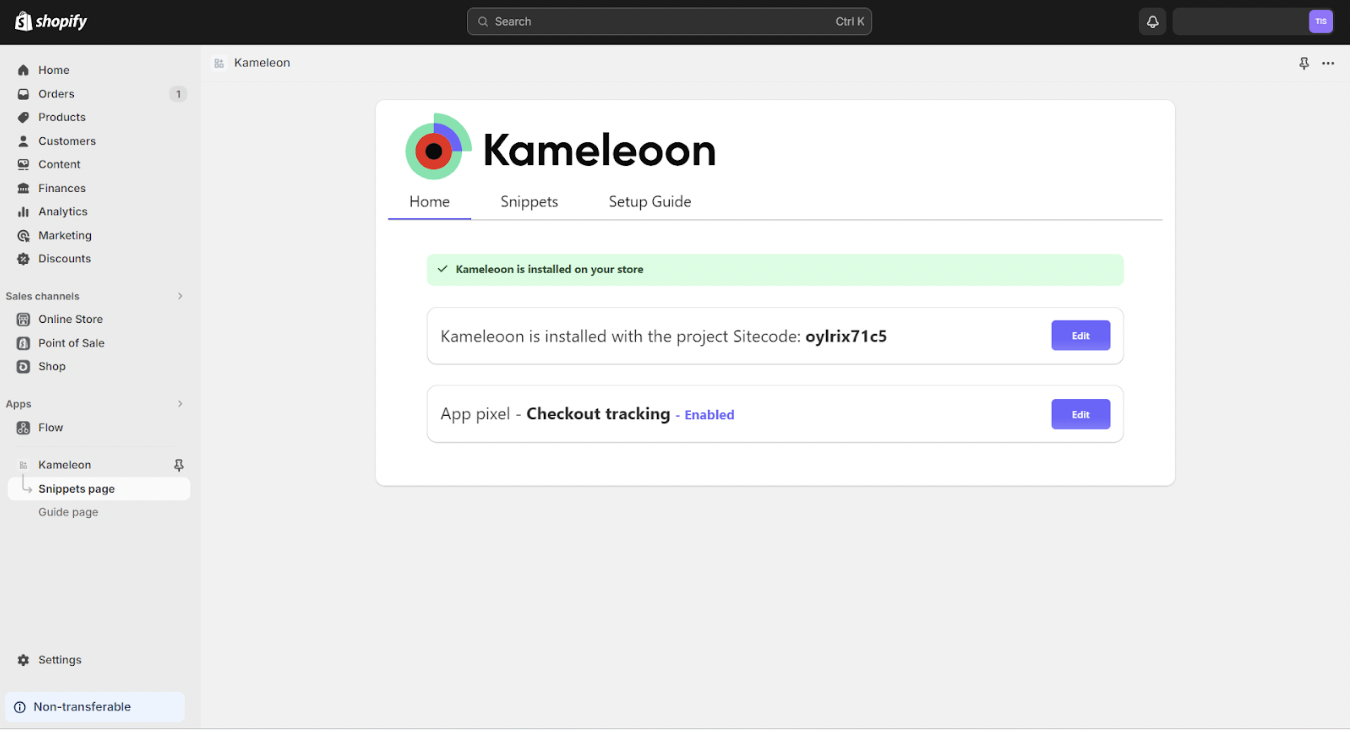Switch to the Snippets tab

click(529, 202)
